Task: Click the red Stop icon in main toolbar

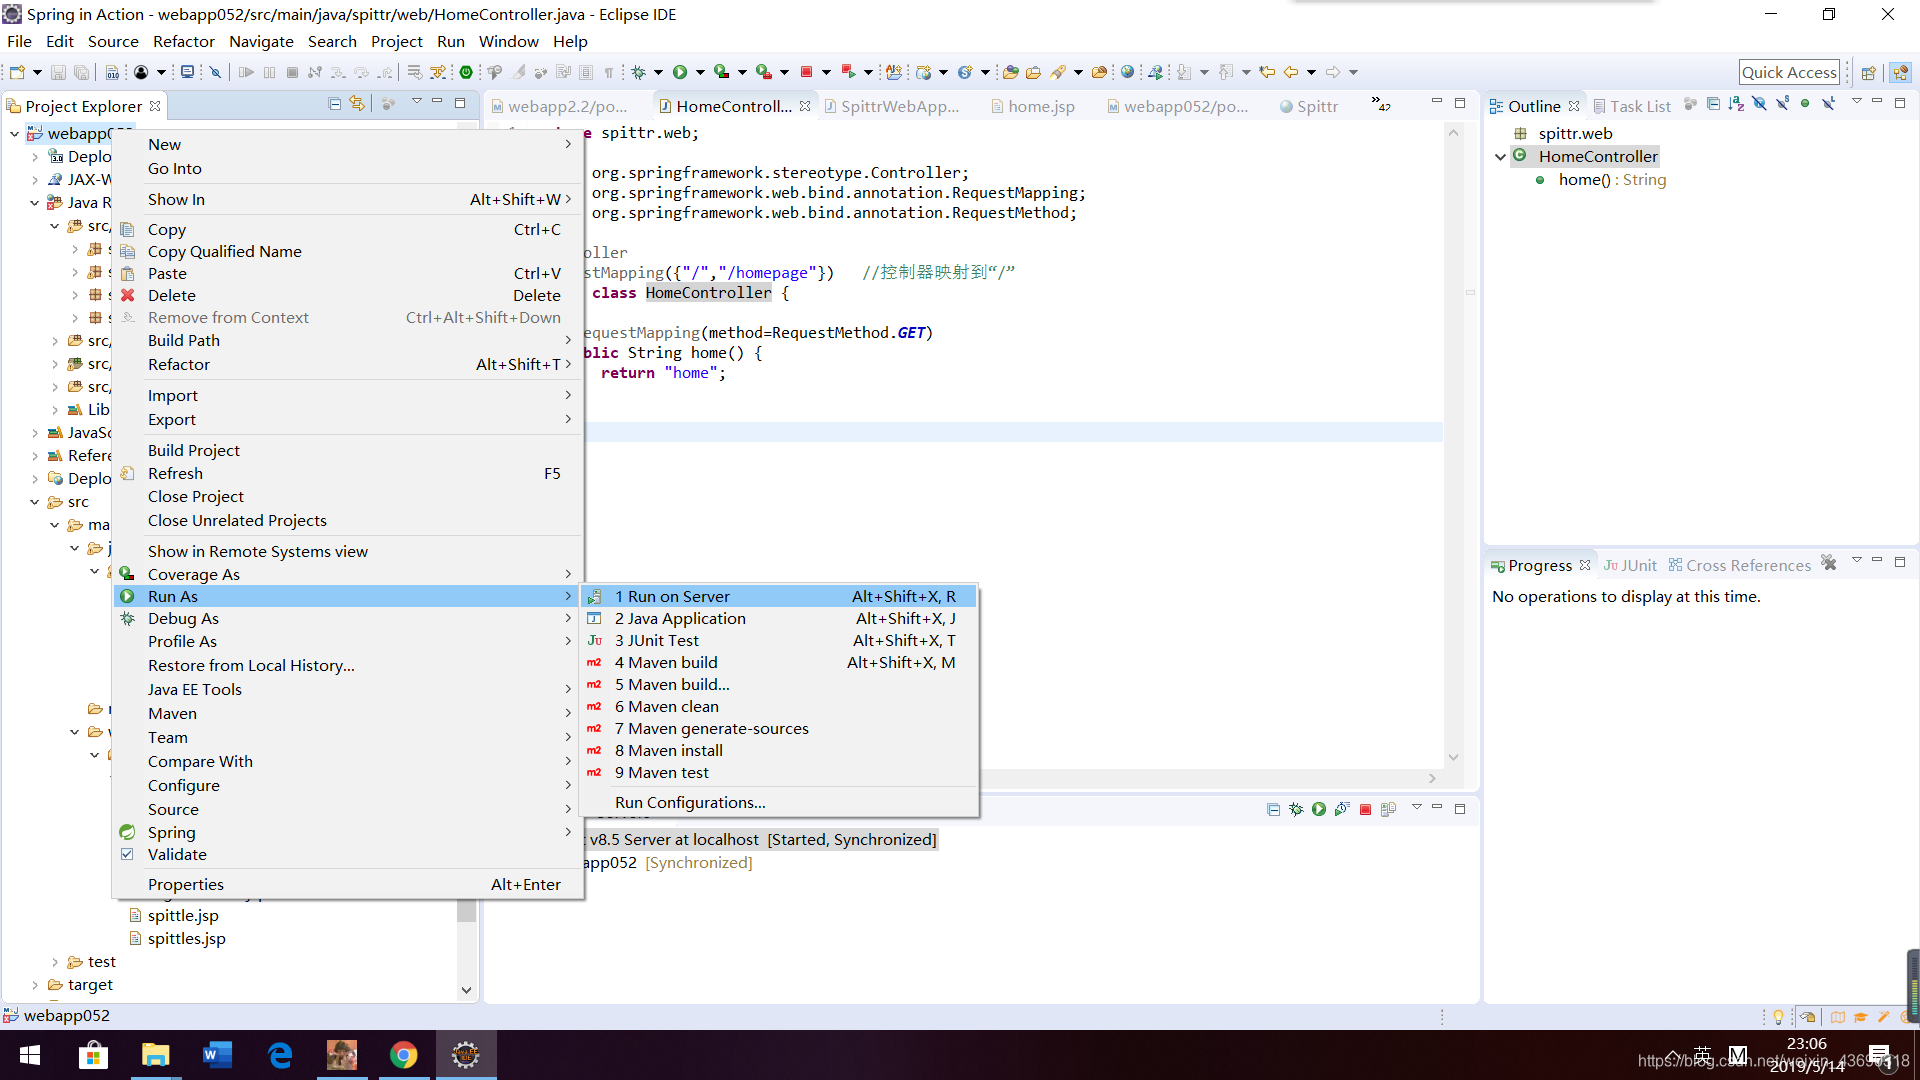Action: point(806,72)
